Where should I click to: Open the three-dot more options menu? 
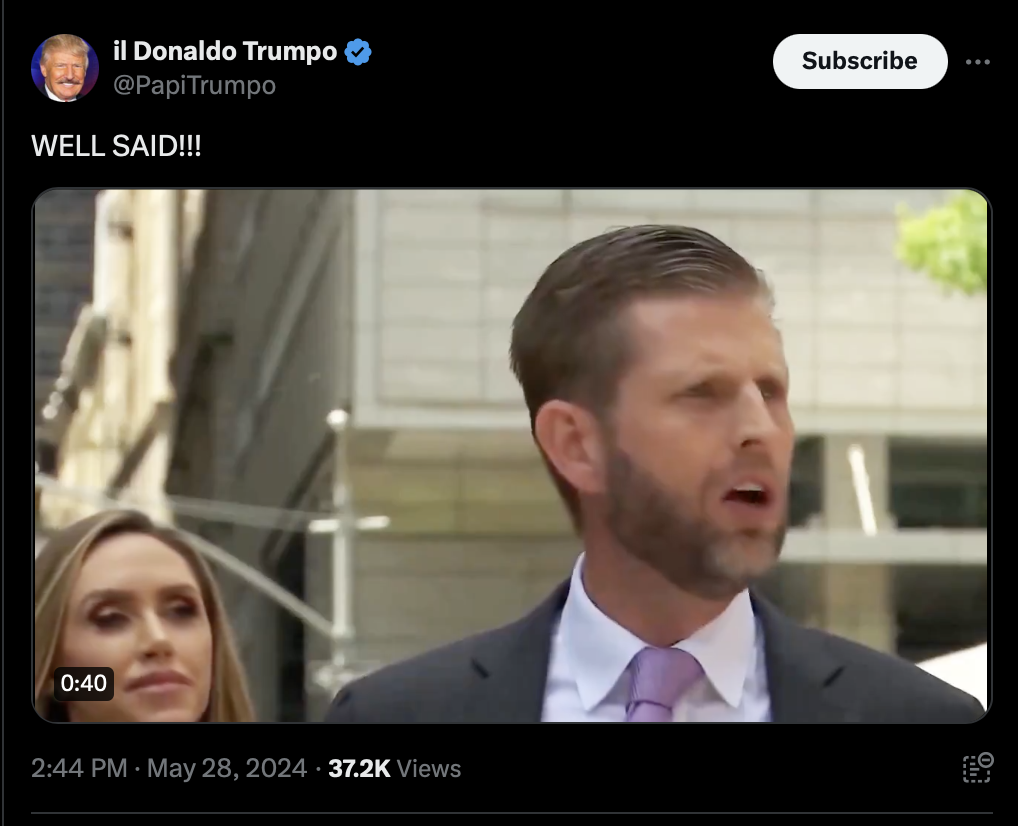pos(977,62)
